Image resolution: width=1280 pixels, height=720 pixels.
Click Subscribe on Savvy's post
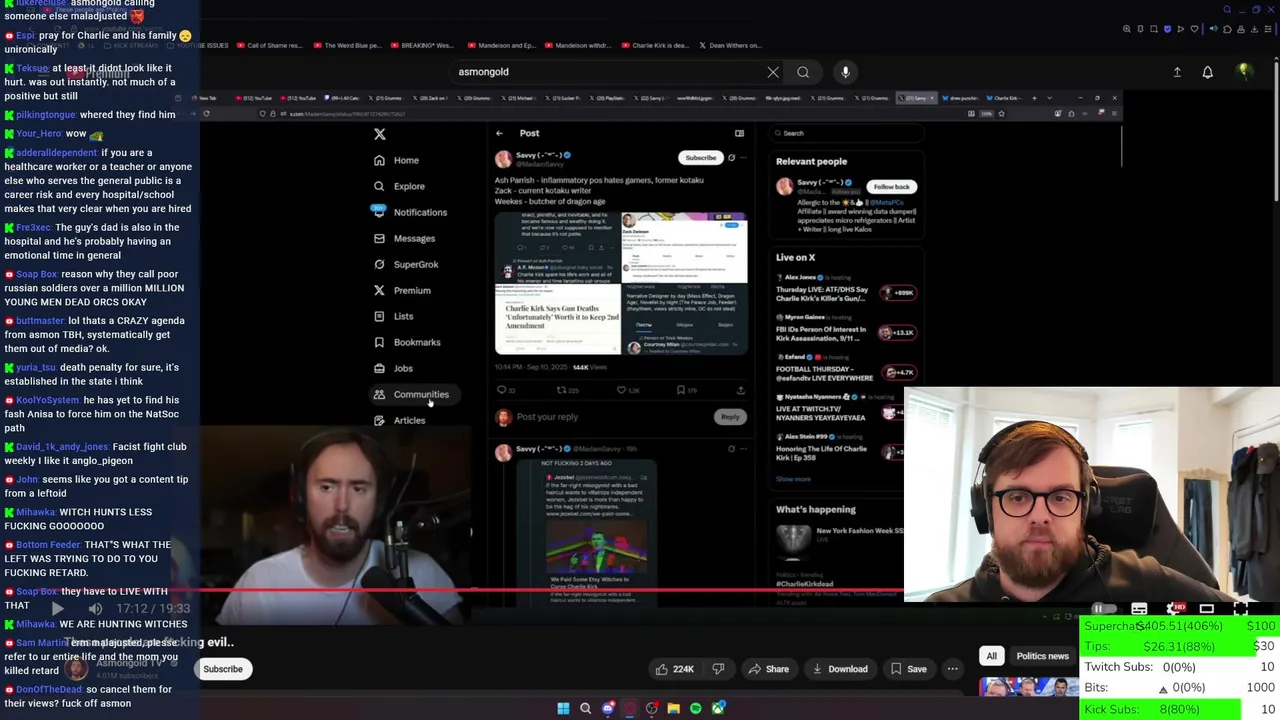point(700,158)
